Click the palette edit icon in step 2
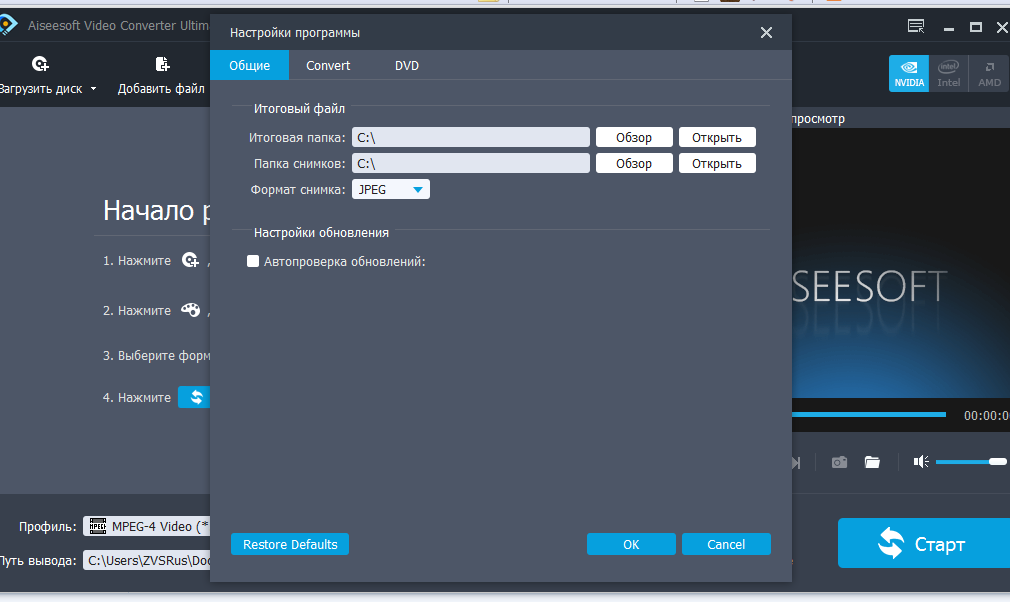 tap(190, 310)
